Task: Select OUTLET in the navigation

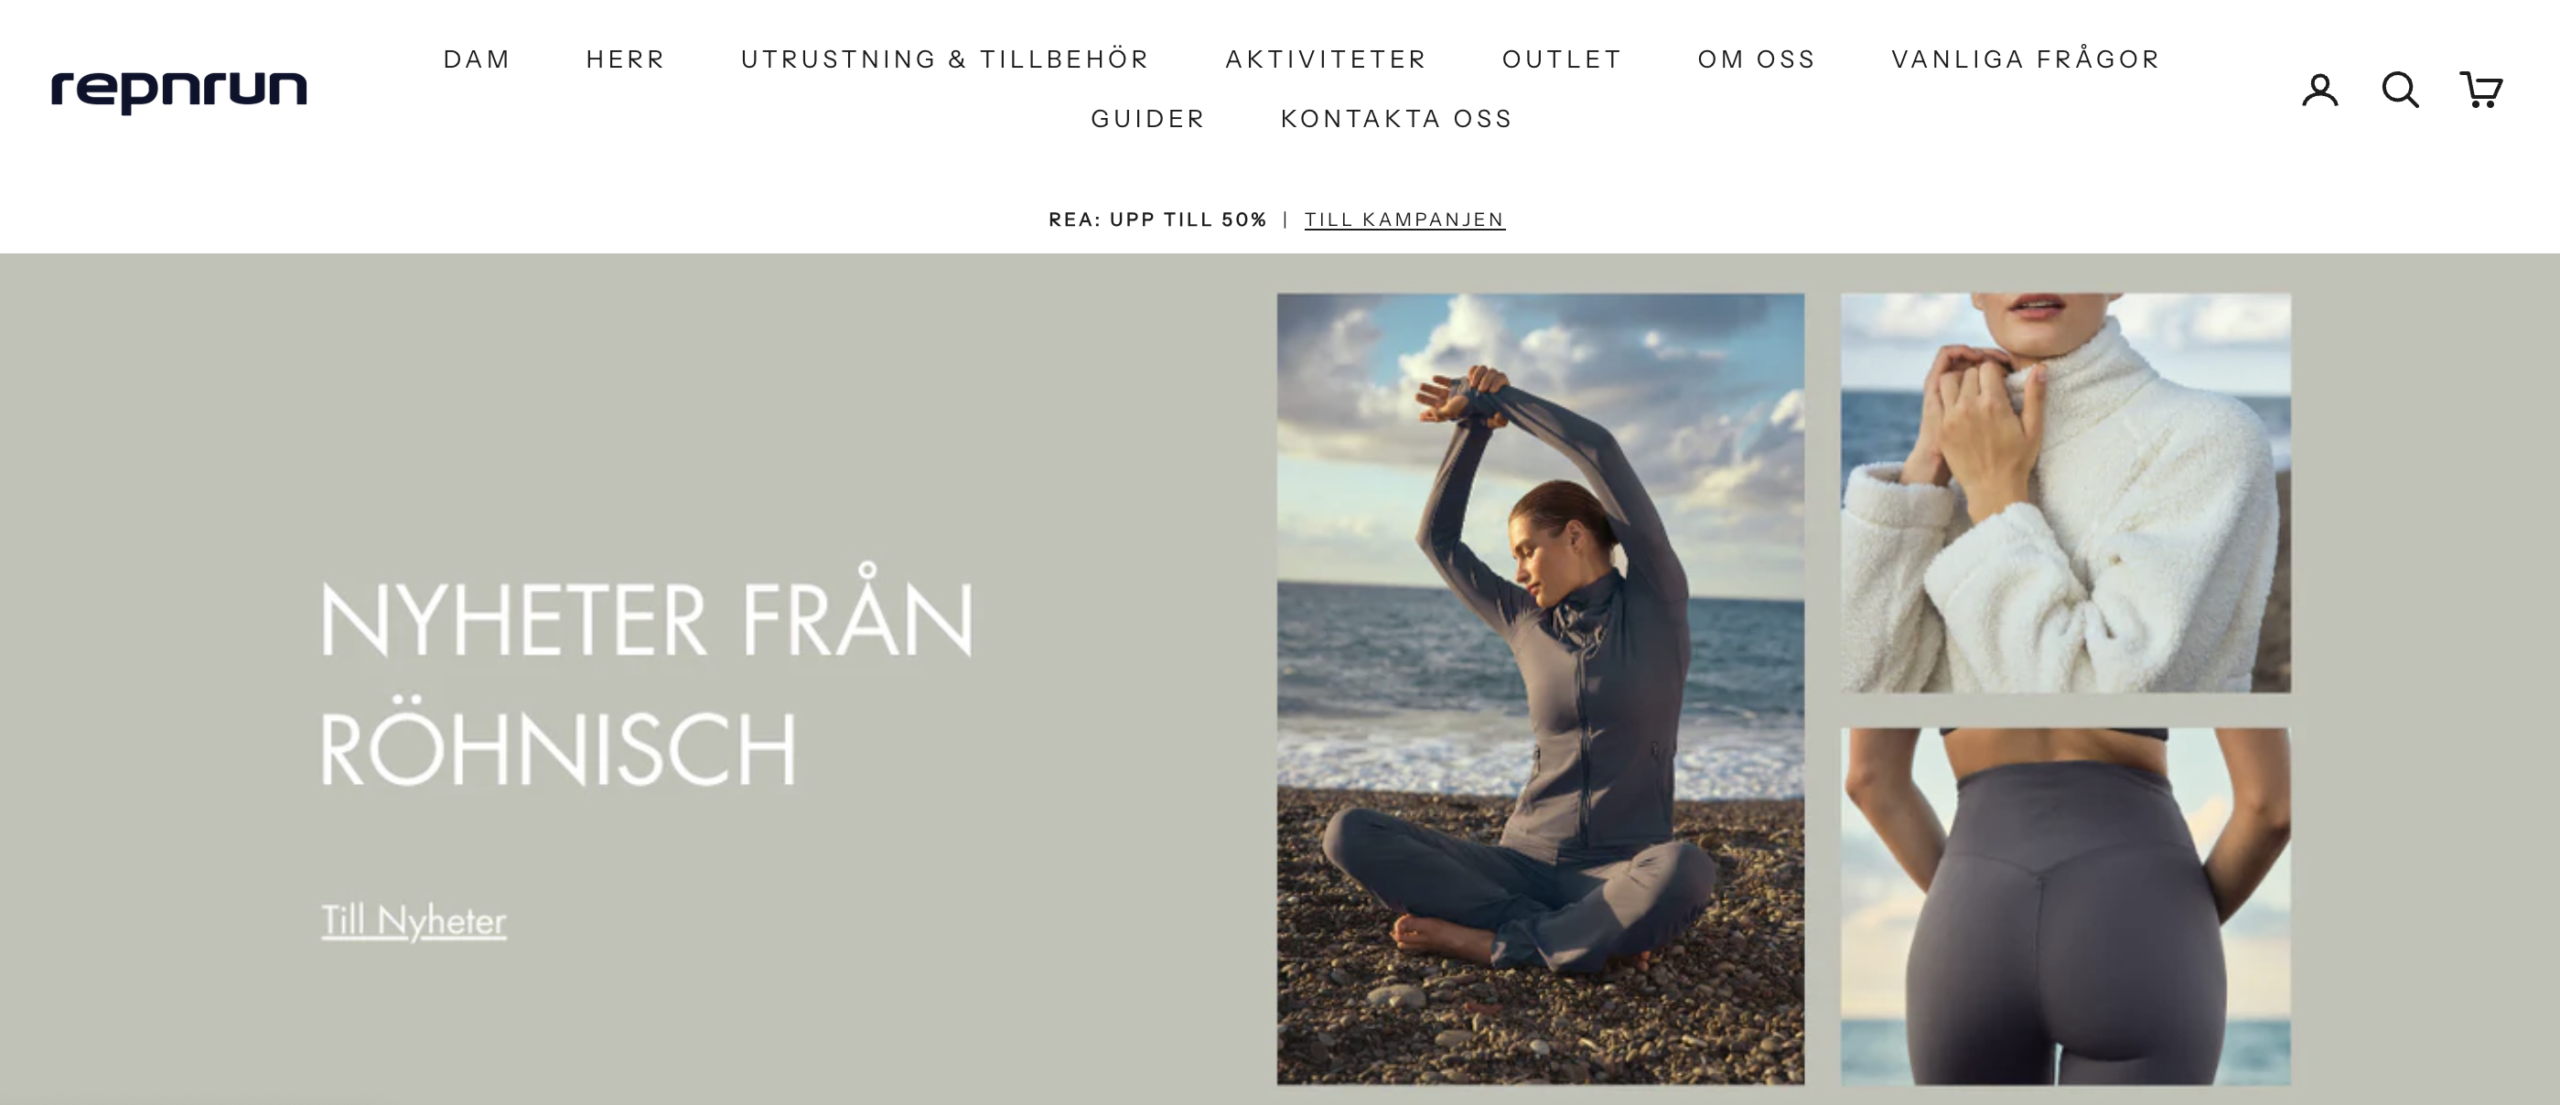Action: (1562, 59)
